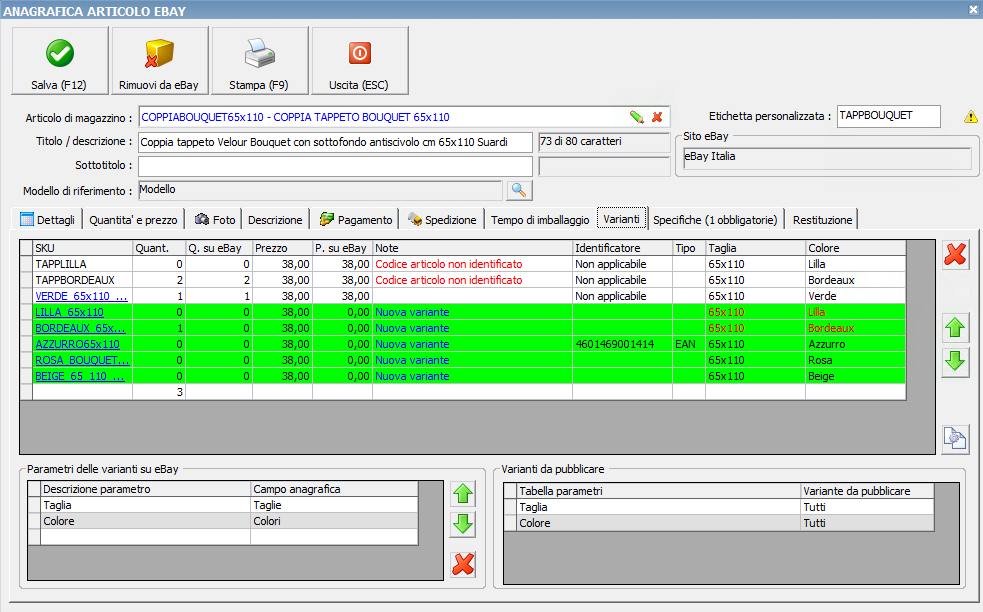983x612 pixels.
Task: Delete variant with red X beside the grid
Action: click(956, 255)
